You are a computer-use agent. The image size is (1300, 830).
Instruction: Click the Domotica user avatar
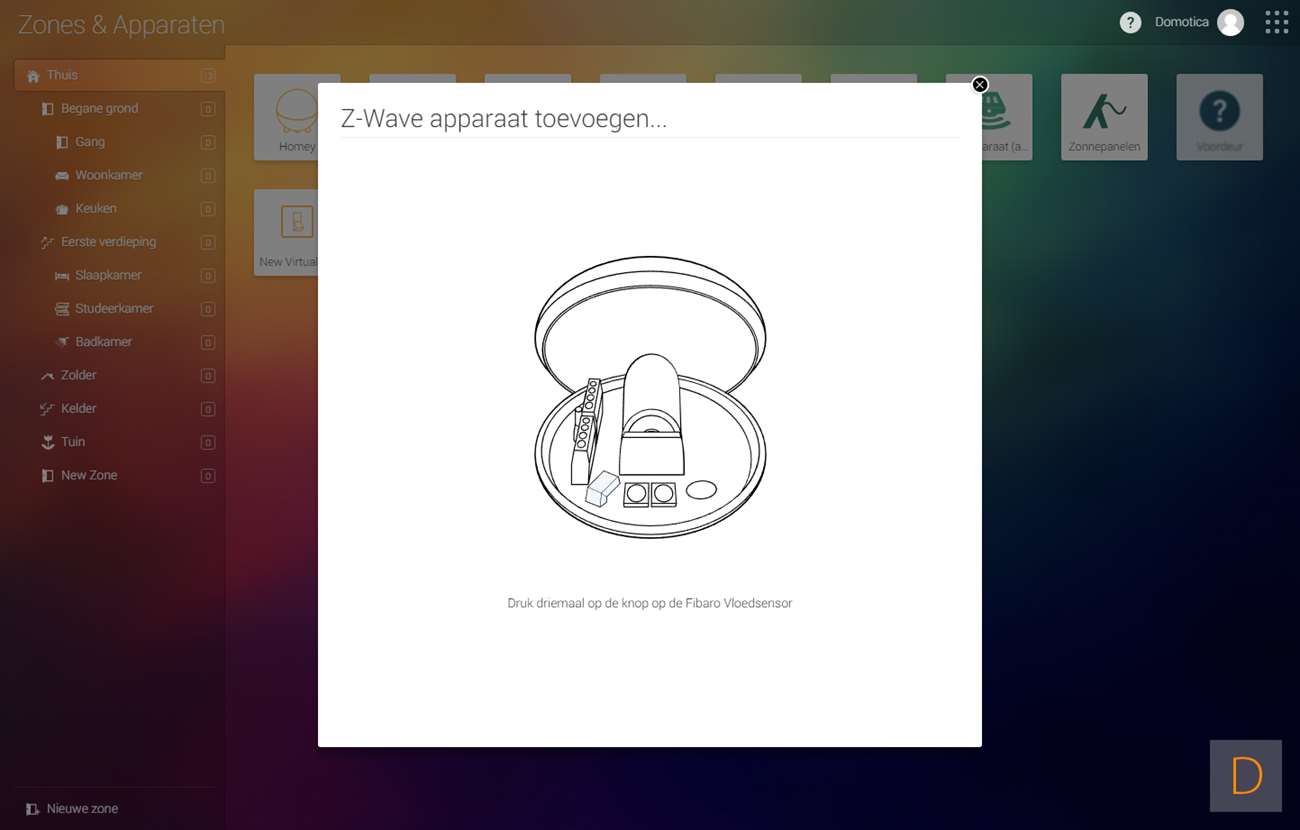click(x=1230, y=22)
